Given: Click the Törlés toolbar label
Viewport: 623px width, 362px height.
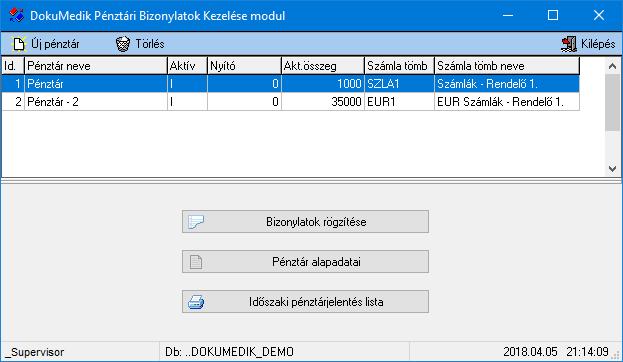Looking at the screenshot, I should (150, 44).
